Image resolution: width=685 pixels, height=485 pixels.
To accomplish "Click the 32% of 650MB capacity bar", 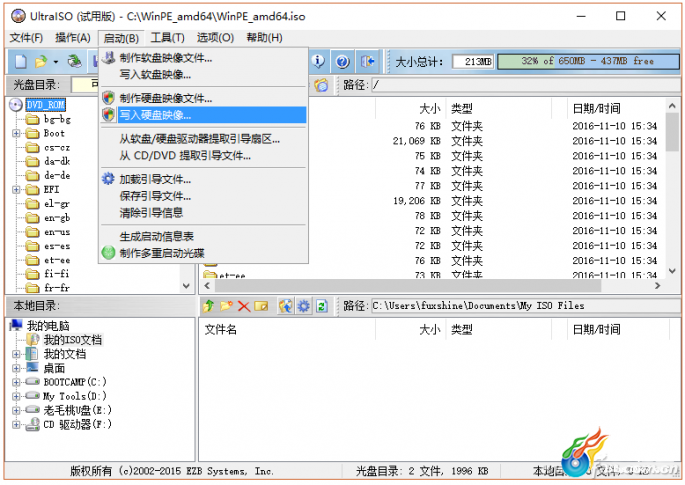I will coord(588,61).
